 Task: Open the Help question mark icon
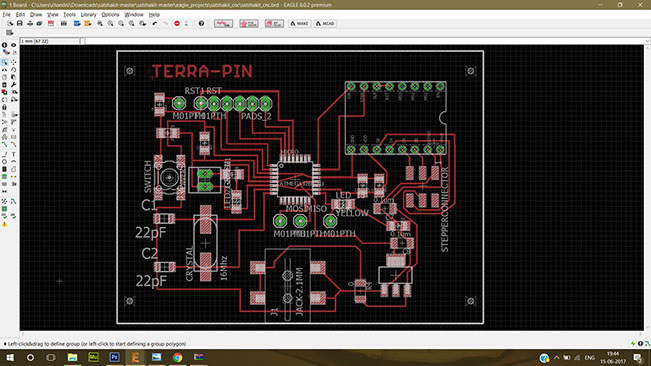click(x=201, y=24)
